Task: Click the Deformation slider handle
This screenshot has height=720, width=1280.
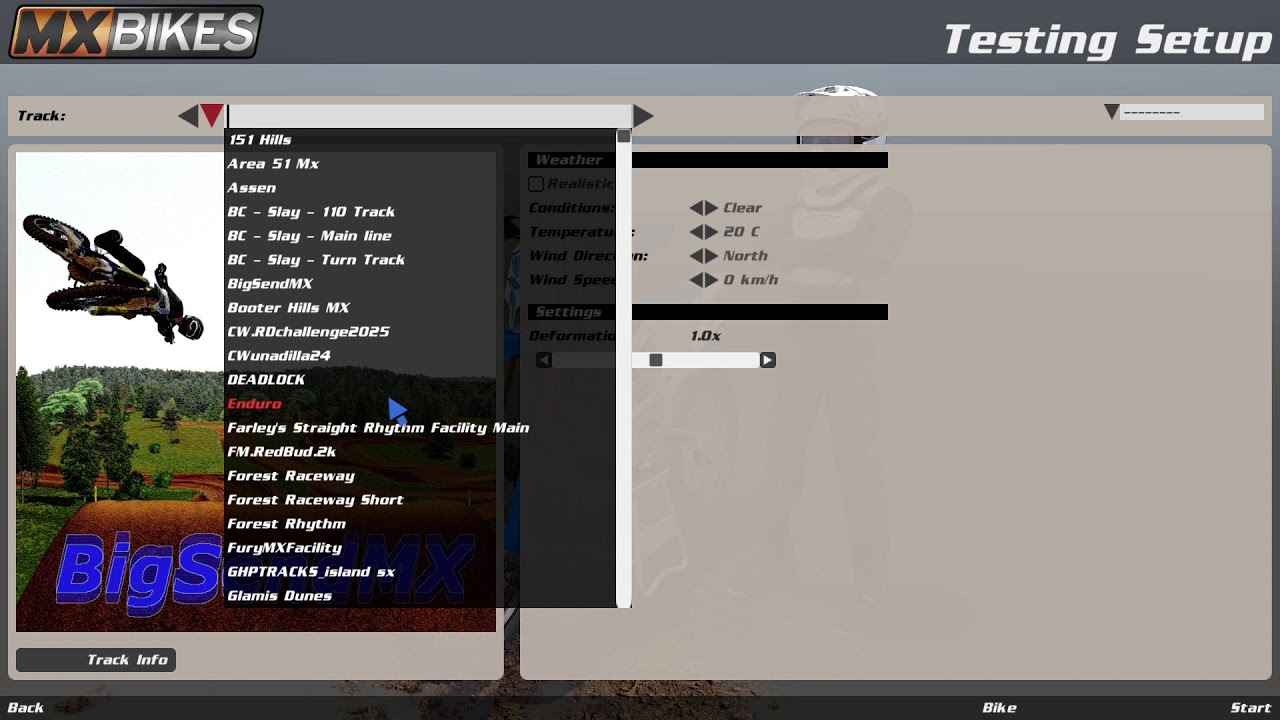Action: (655, 360)
